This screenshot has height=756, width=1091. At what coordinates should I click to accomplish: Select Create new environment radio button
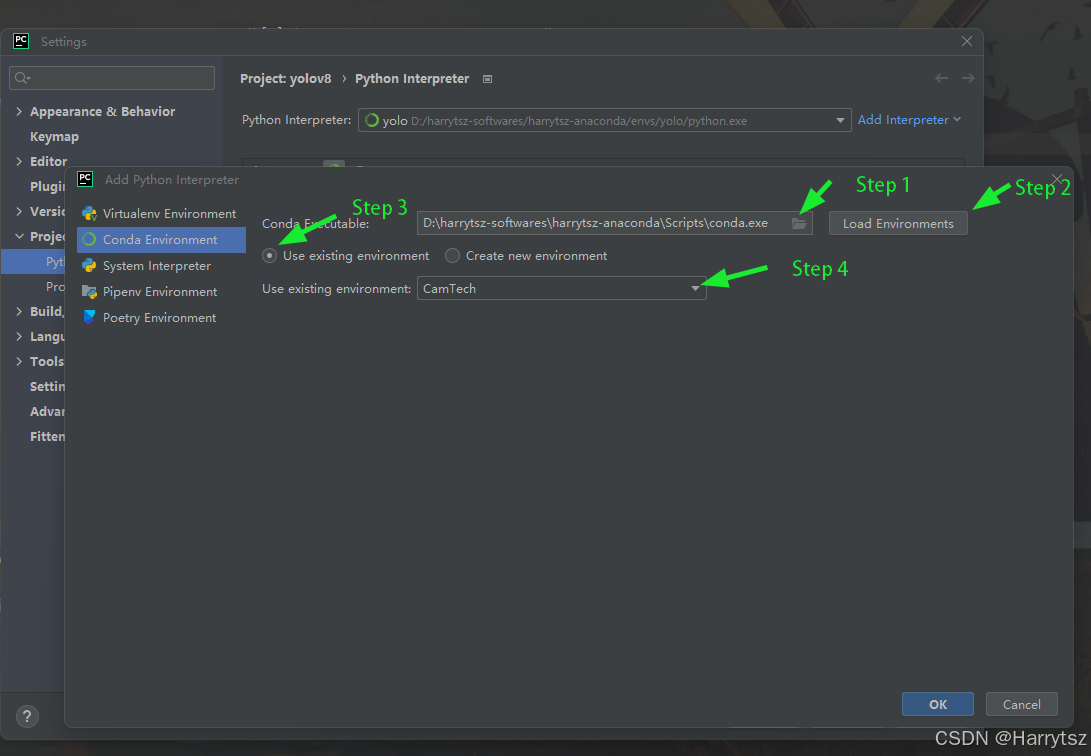[x=452, y=256]
